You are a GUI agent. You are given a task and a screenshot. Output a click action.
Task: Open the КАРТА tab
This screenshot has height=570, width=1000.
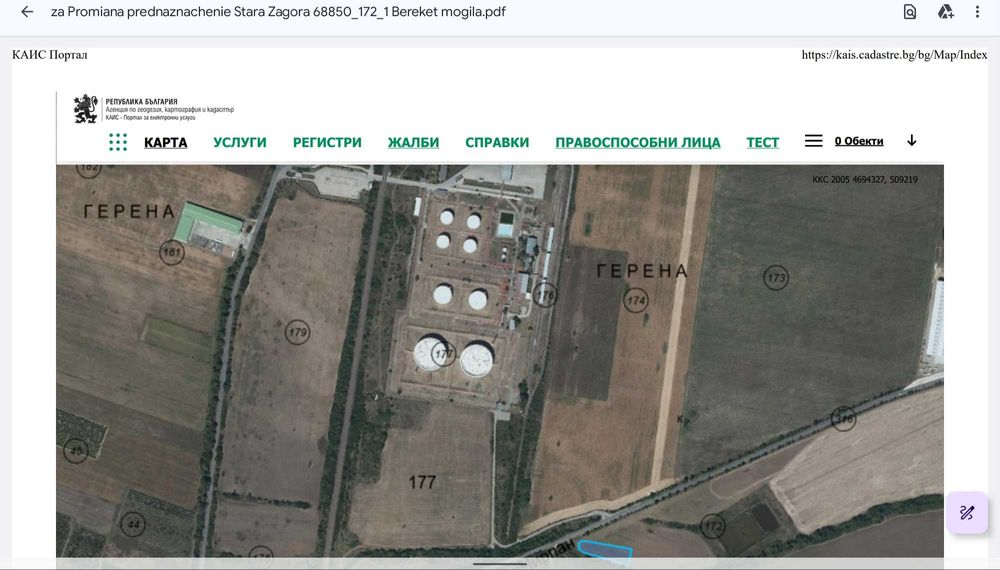[166, 142]
